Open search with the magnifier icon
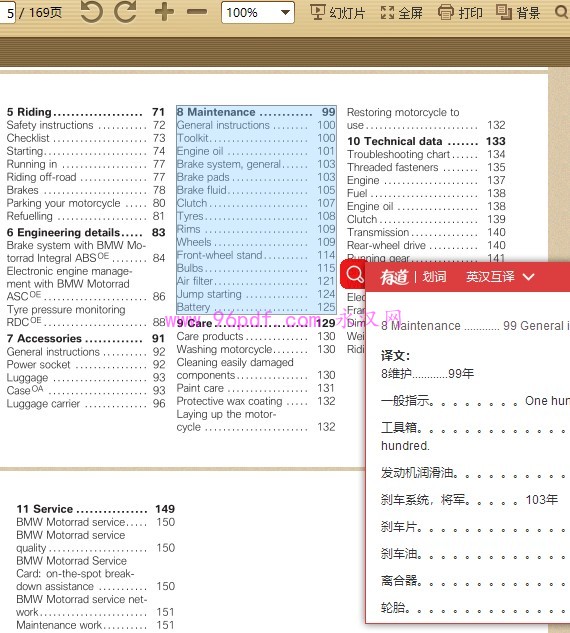 (x=562, y=12)
